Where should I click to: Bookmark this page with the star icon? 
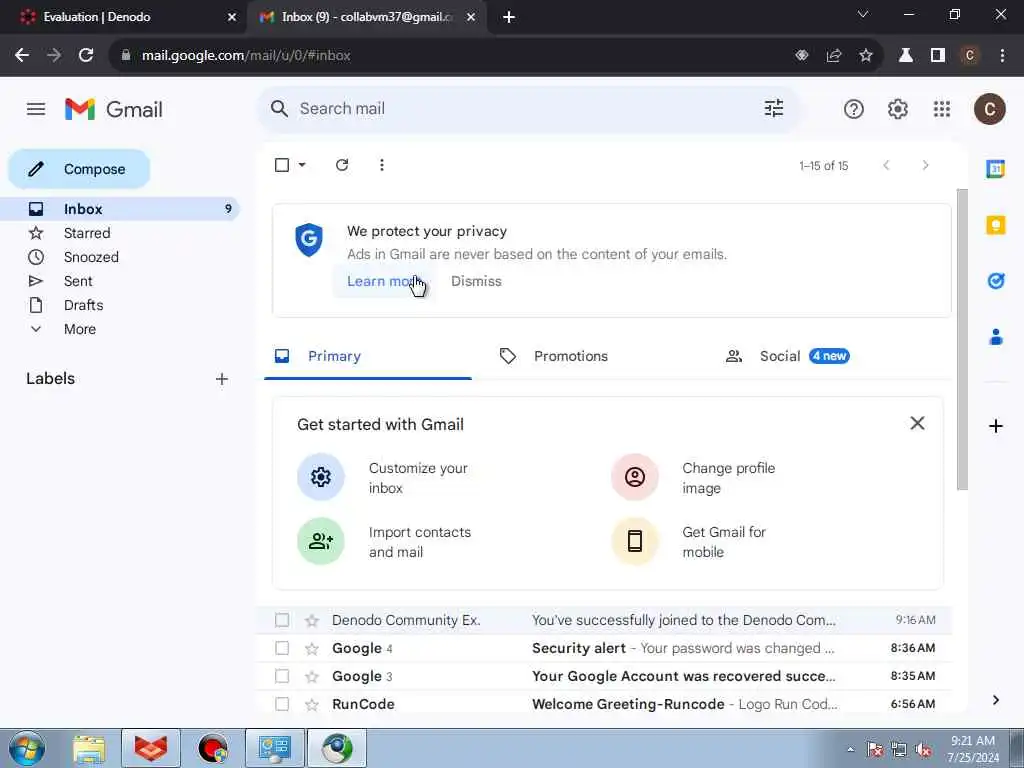point(866,56)
